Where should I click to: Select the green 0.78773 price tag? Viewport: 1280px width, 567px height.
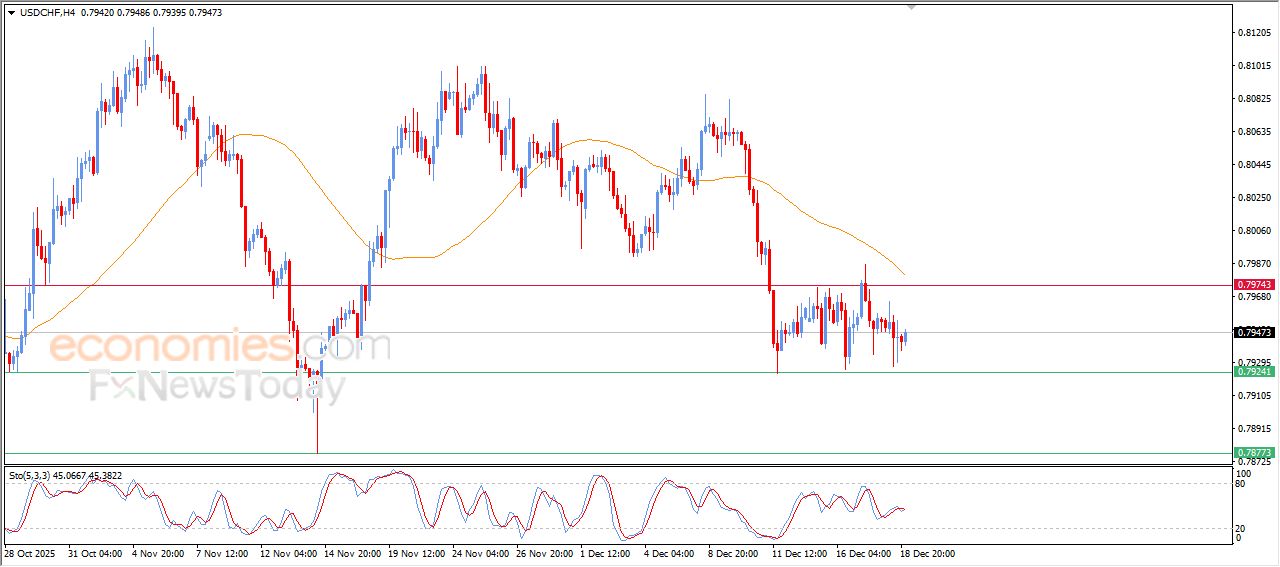[1254, 453]
